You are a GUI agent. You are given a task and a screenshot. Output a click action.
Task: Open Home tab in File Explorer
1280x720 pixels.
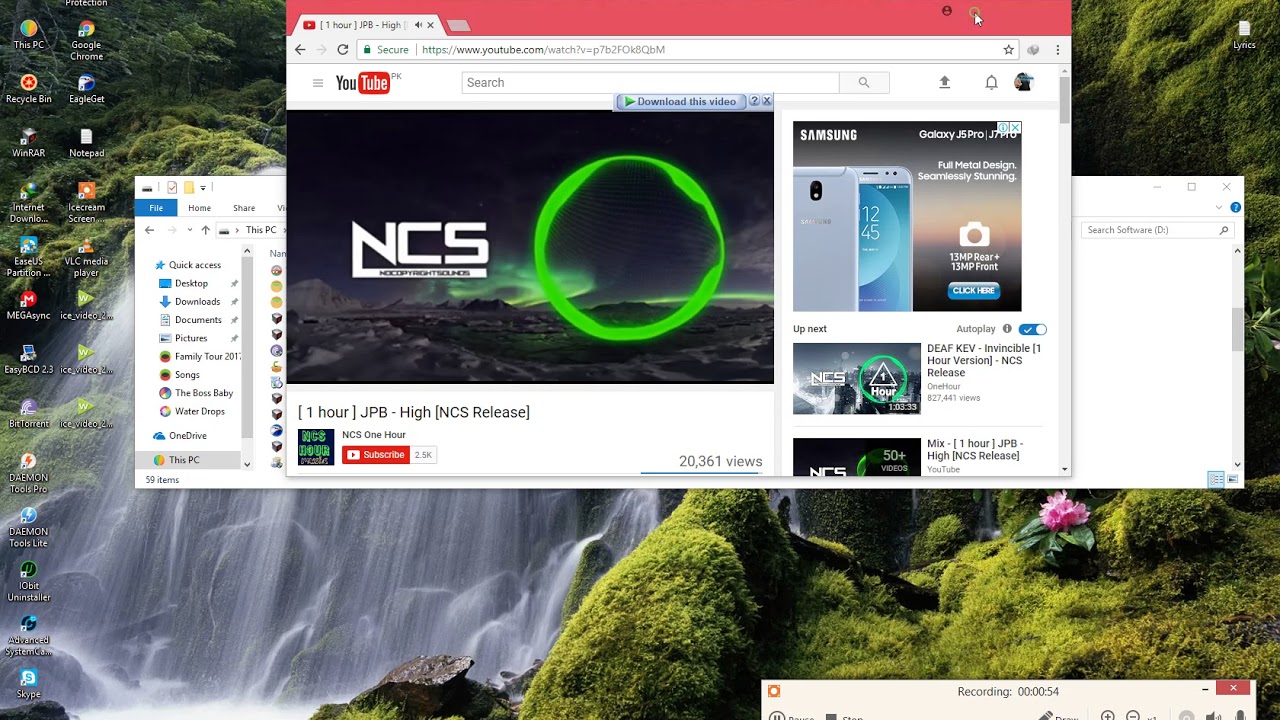tap(199, 208)
